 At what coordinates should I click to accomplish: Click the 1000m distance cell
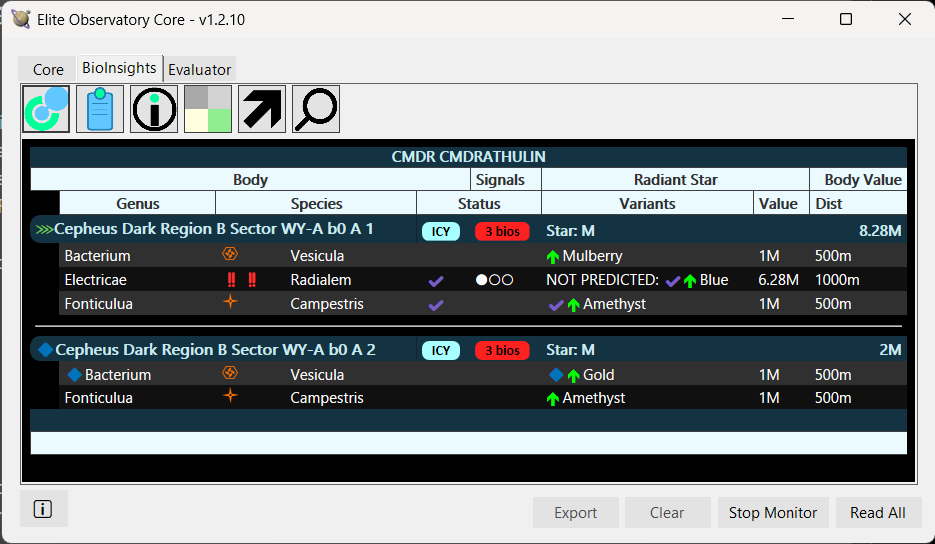coord(837,280)
